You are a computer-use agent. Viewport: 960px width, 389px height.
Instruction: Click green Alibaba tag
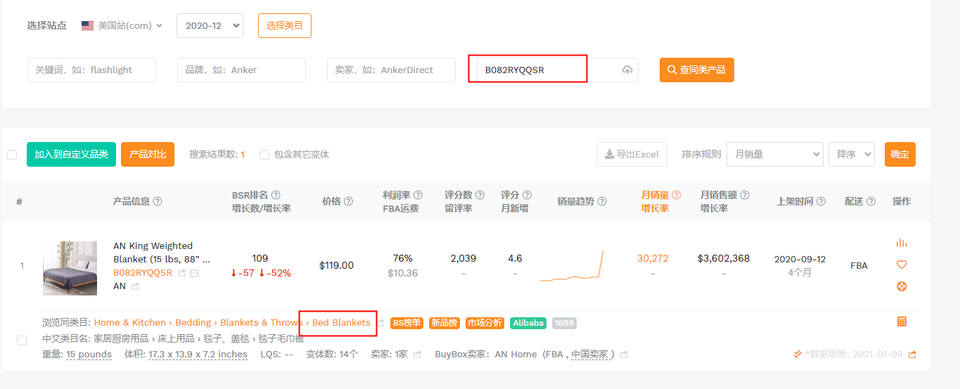point(528,323)
